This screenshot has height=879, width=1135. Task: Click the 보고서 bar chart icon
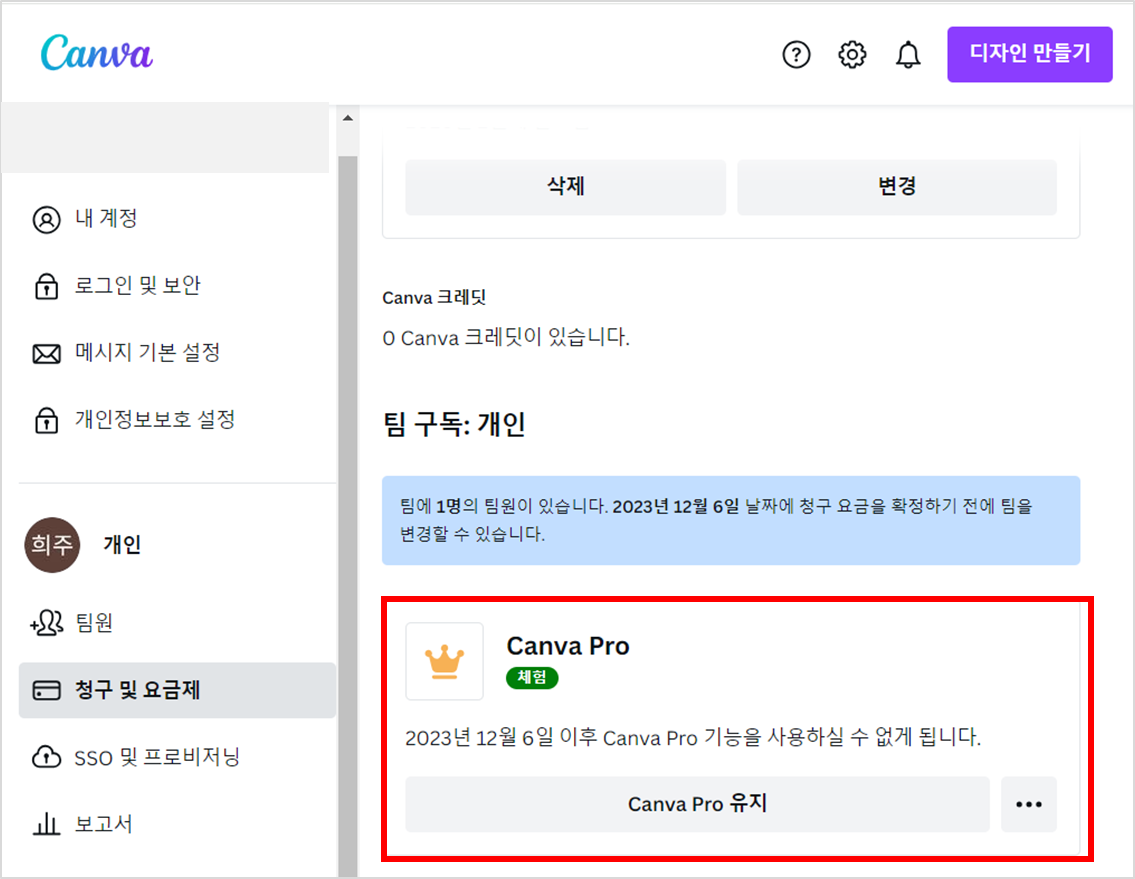coord(46,824)
